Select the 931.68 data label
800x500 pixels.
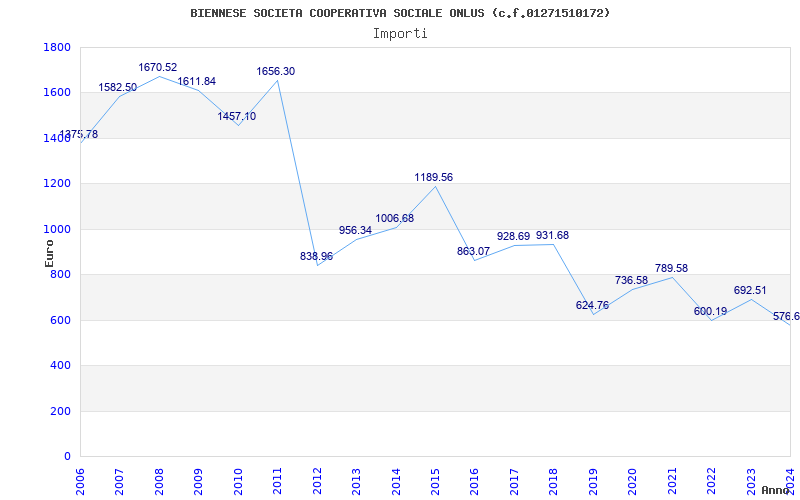552,236
